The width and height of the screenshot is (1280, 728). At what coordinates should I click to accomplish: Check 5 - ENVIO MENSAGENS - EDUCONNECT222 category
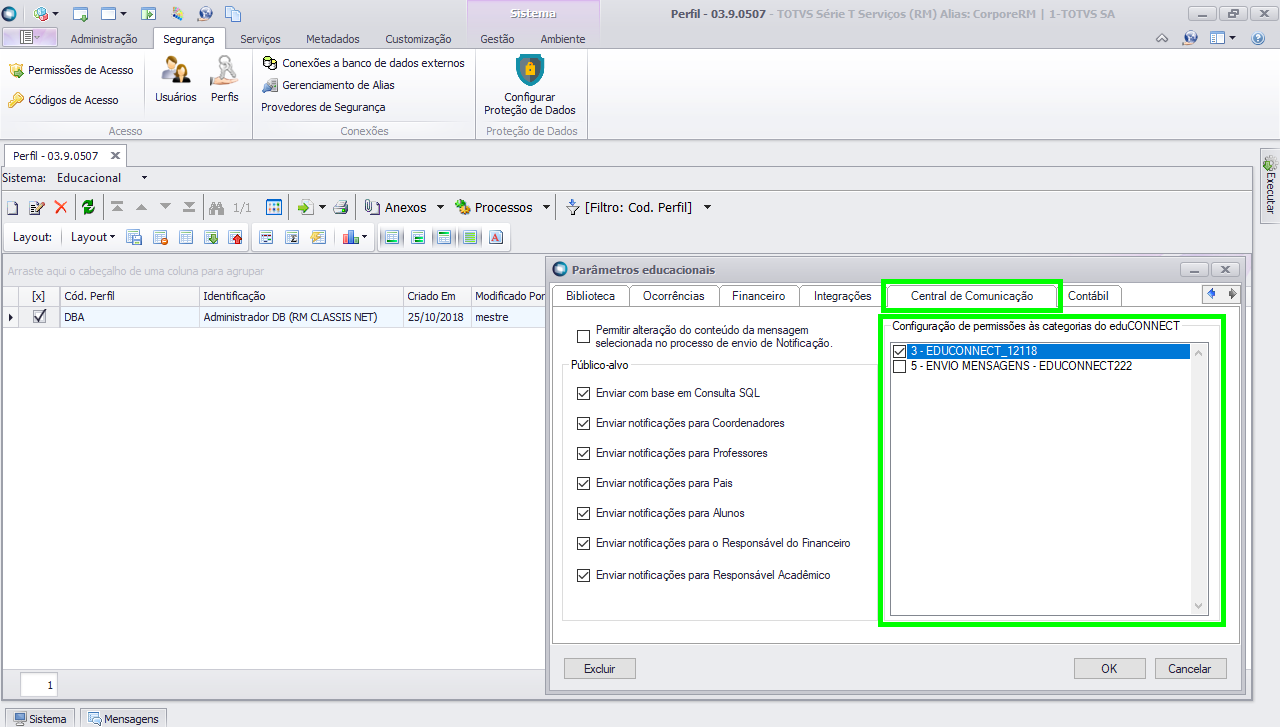[x=900, y=366]
